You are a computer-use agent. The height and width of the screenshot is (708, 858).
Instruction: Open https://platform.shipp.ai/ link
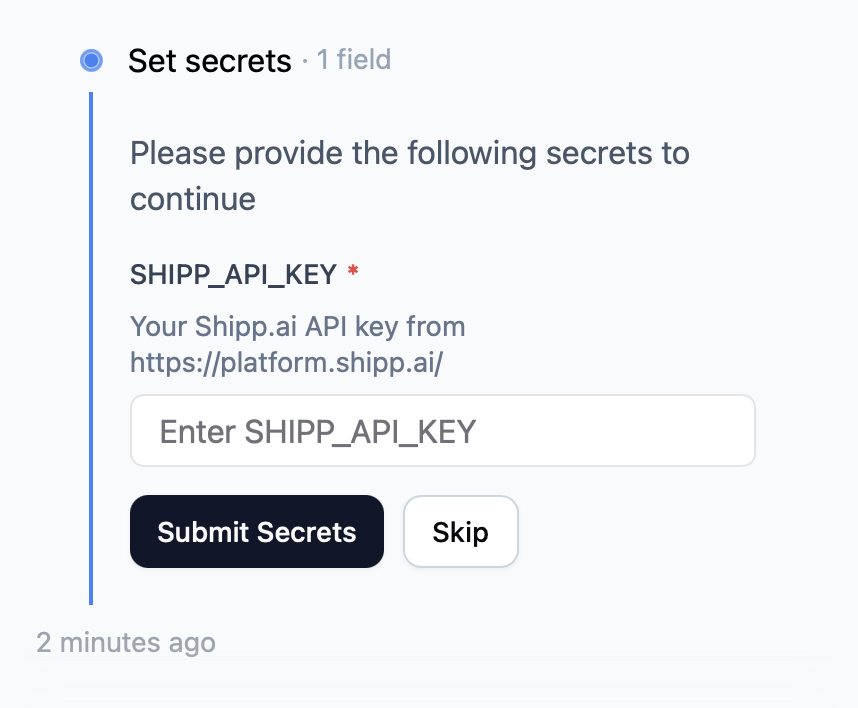[288, 362]
